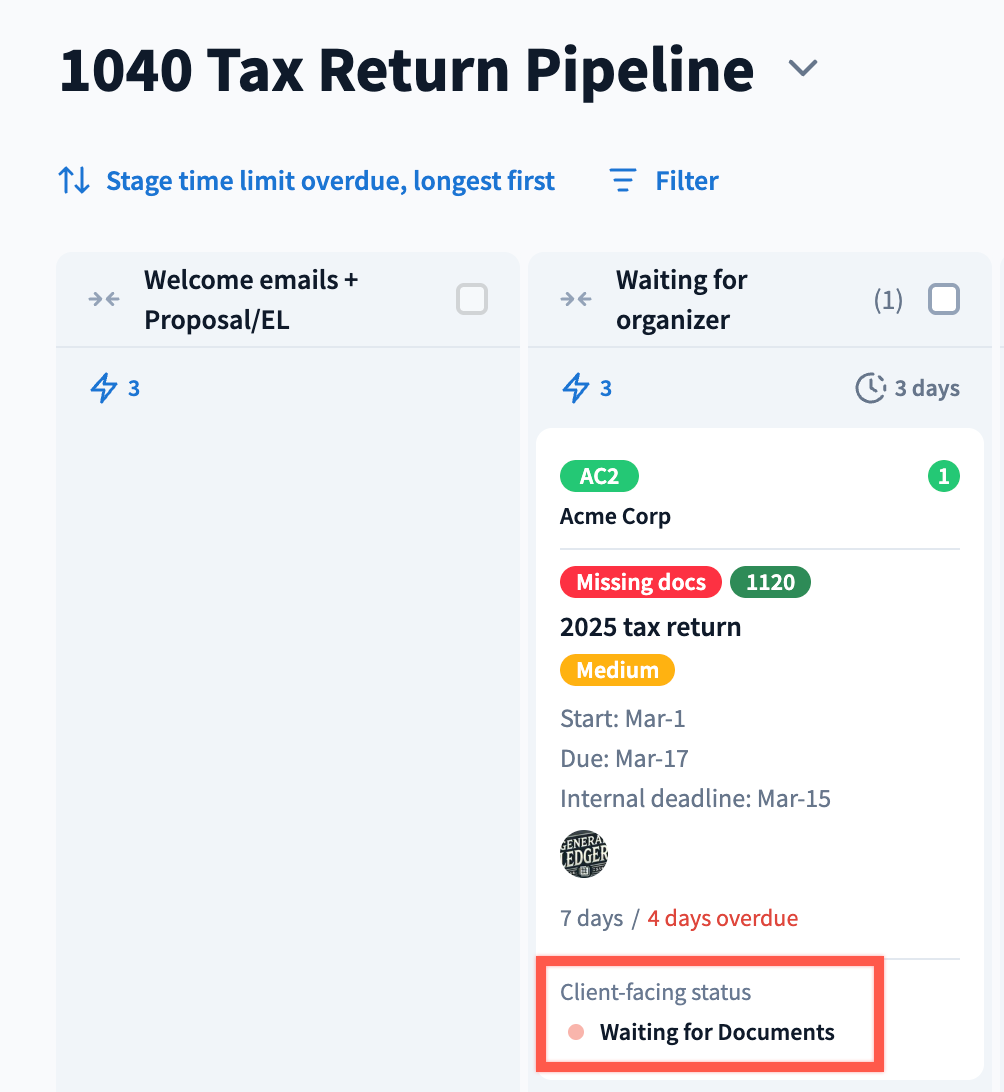This screenshot has height=1092, width=1004.
Task: Click the green notification badge on Acme card
Action: (x=943, y=477)
